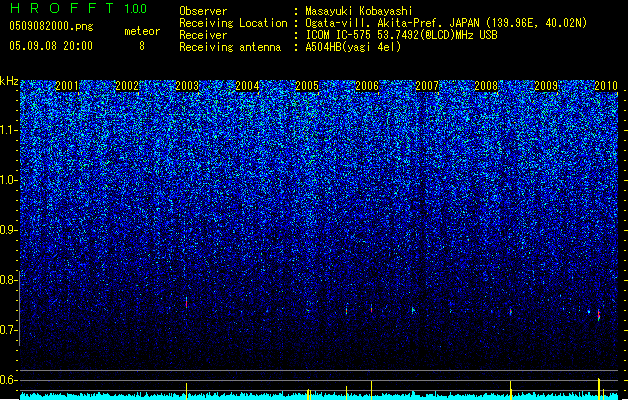
Task: Click the 1.0 kHz axis label
Action: tap(9, 180)
